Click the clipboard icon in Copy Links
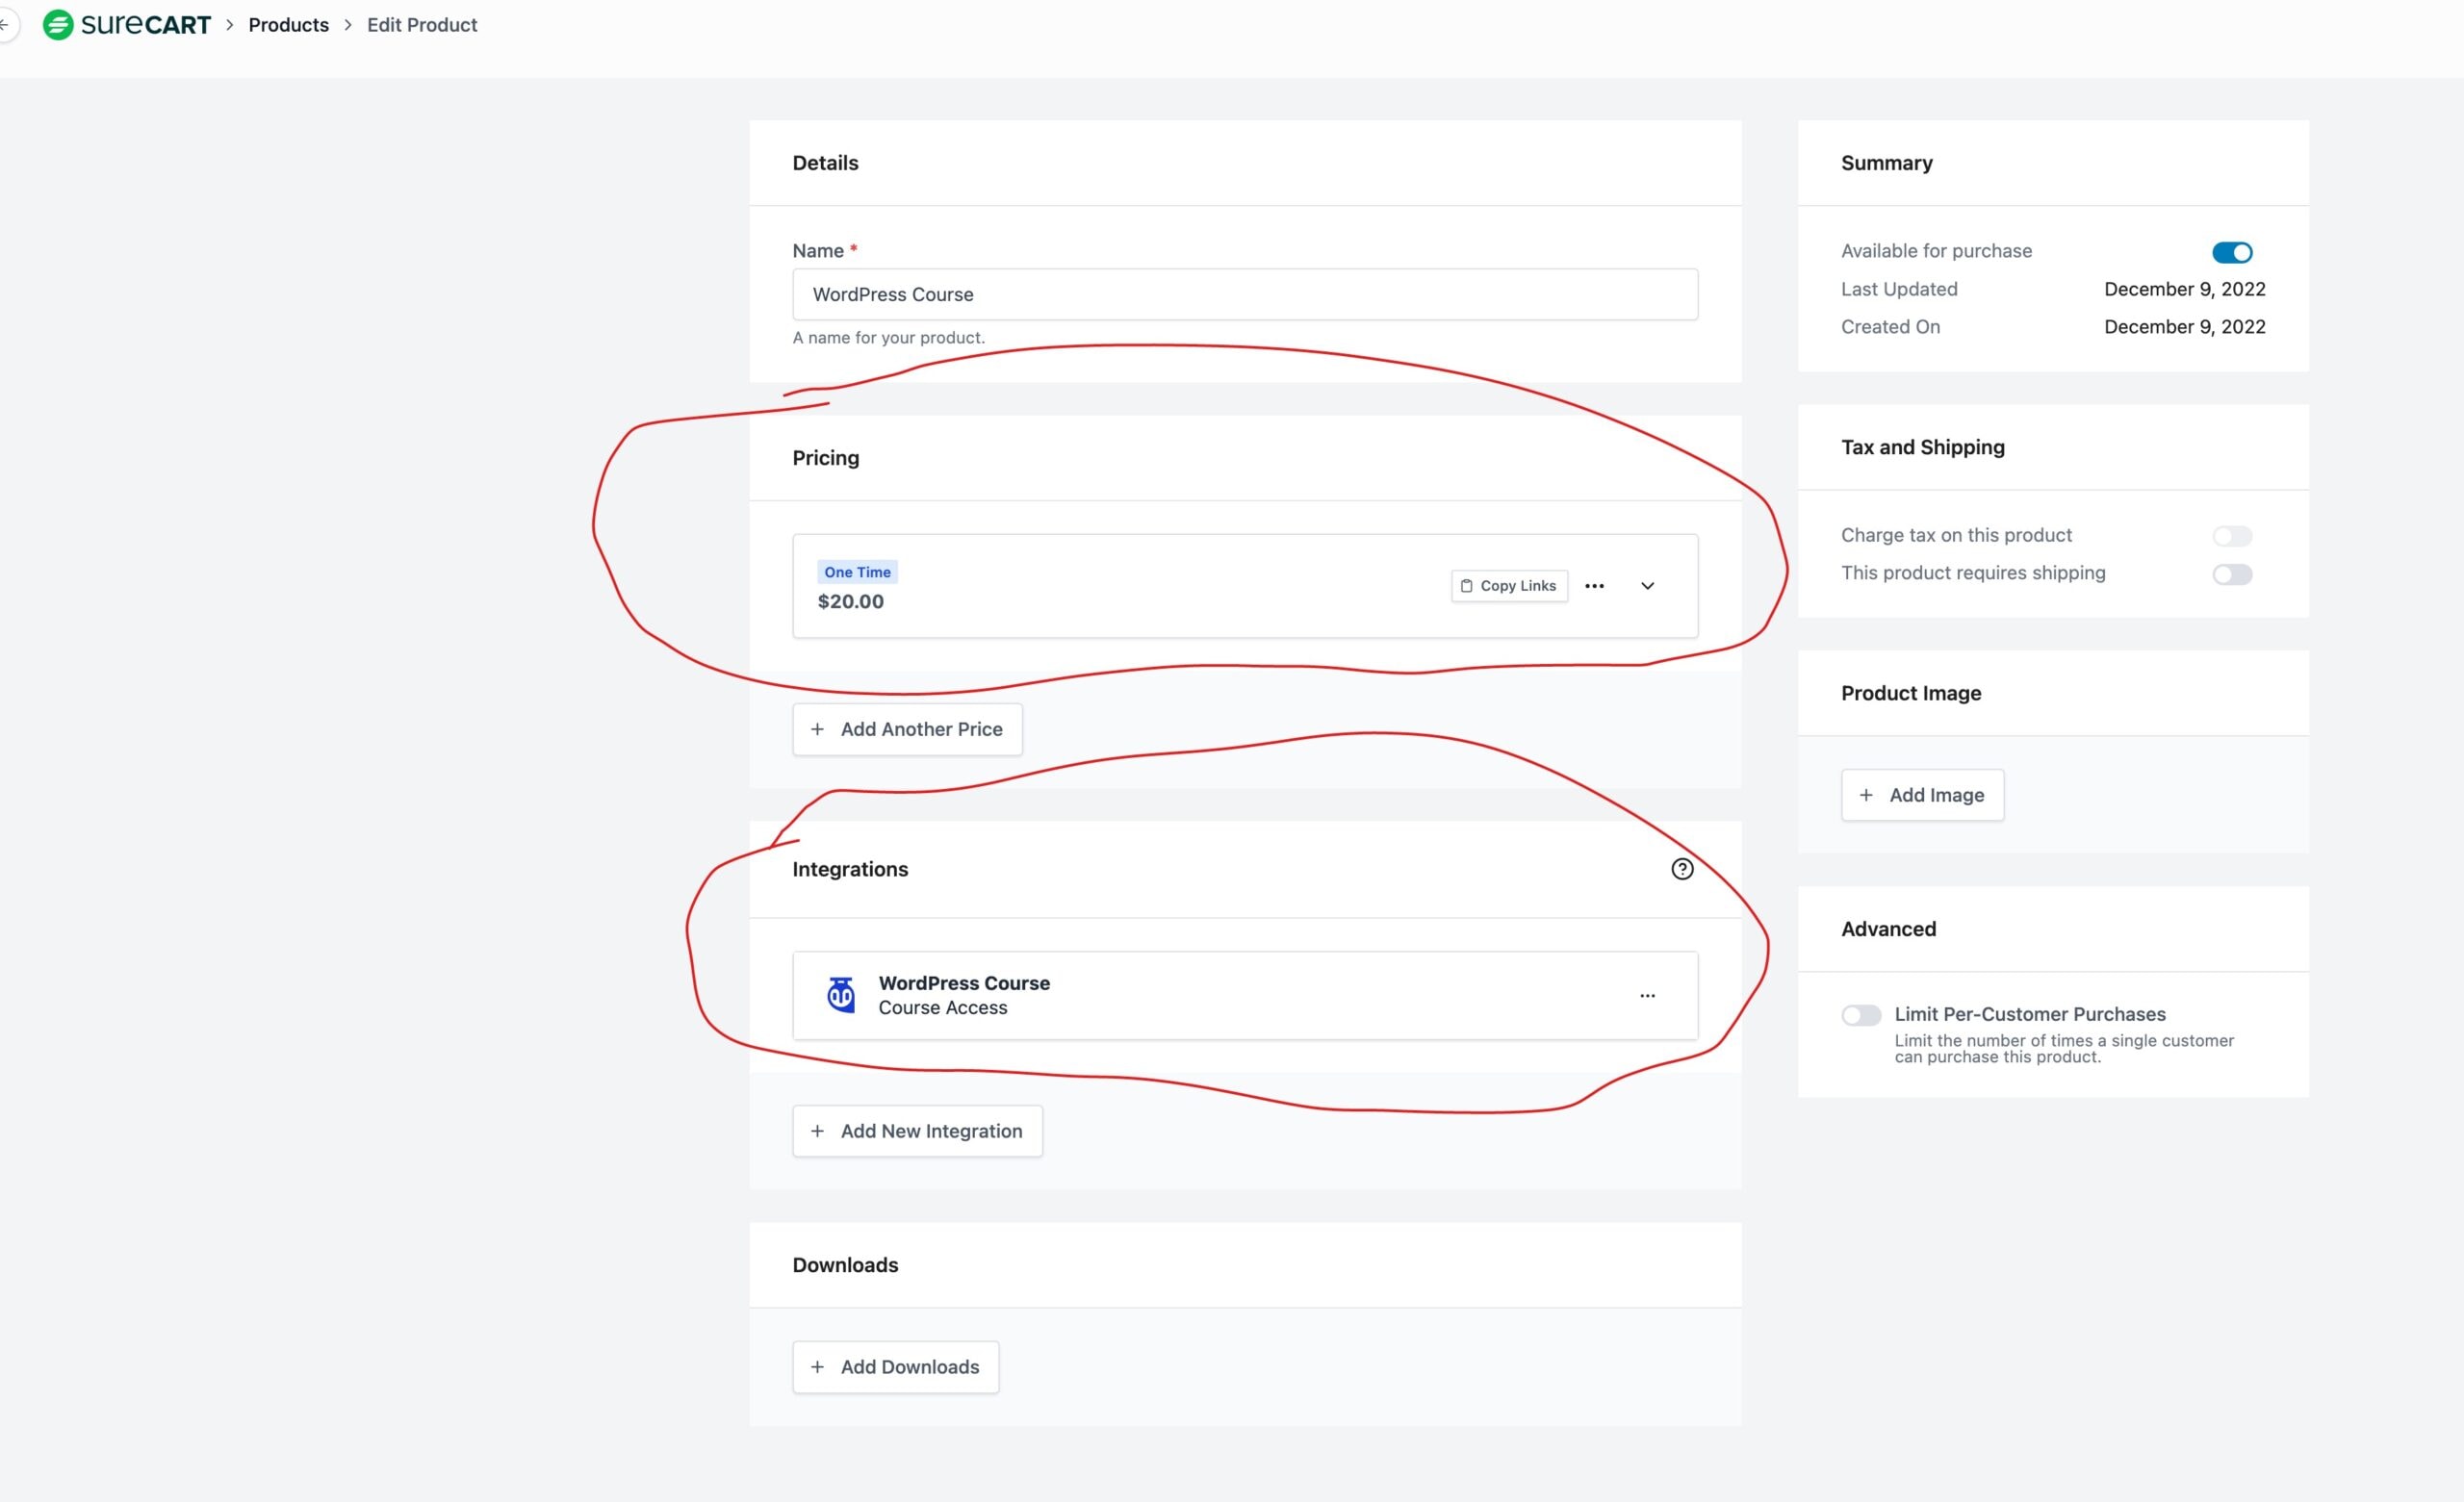Image resolution: width=2464 pixels, height=1502 pixels. coord(1466,586)
